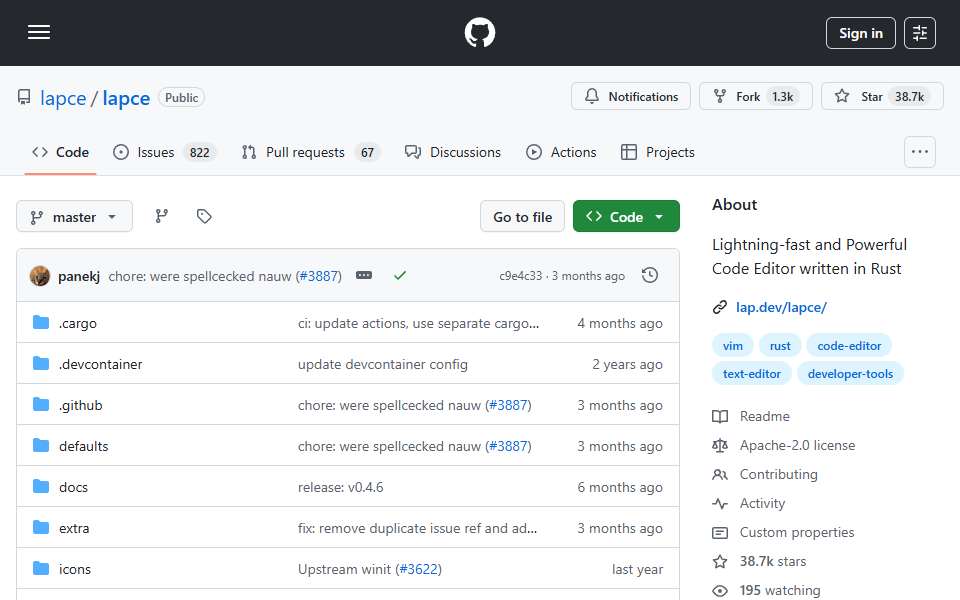Screen dimensions: 960x600
Task: Switch to the Code tab
Action: click(x=61, y=152)
